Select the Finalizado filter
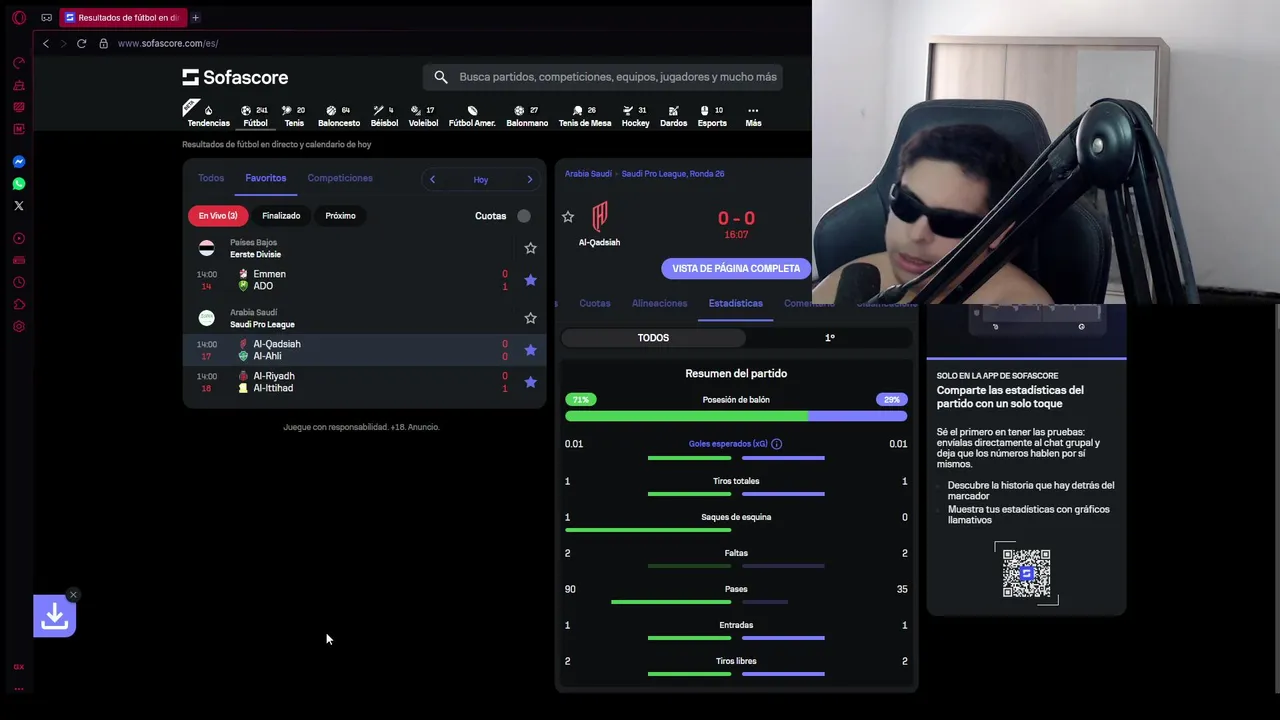 [x=281, y=215]
